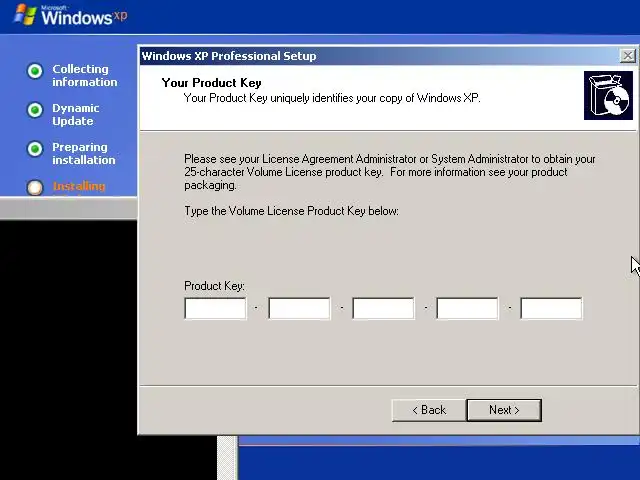Focus the first Product Key field

click(x=216, y=308)
